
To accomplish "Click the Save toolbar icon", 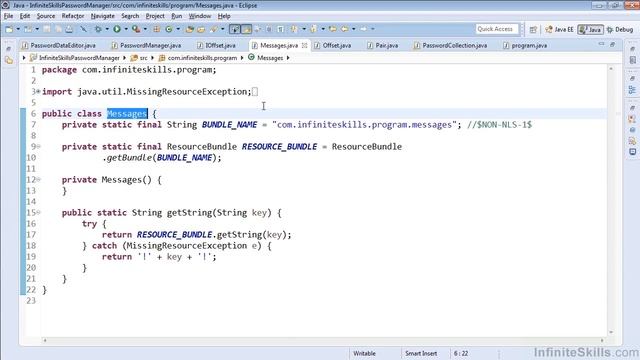I will [47, 29].
